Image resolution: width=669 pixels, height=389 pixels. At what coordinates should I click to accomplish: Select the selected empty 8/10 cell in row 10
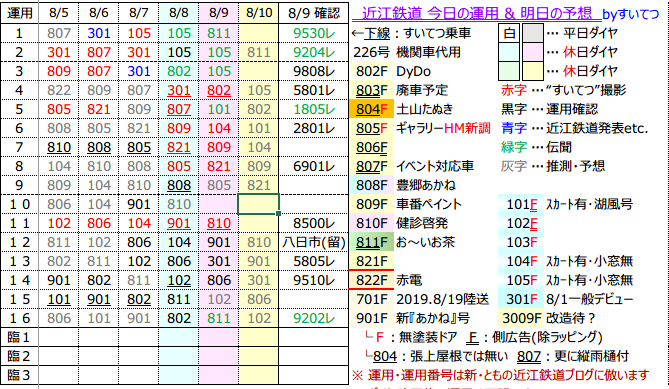pyautogui.click(x=259, y=204)
